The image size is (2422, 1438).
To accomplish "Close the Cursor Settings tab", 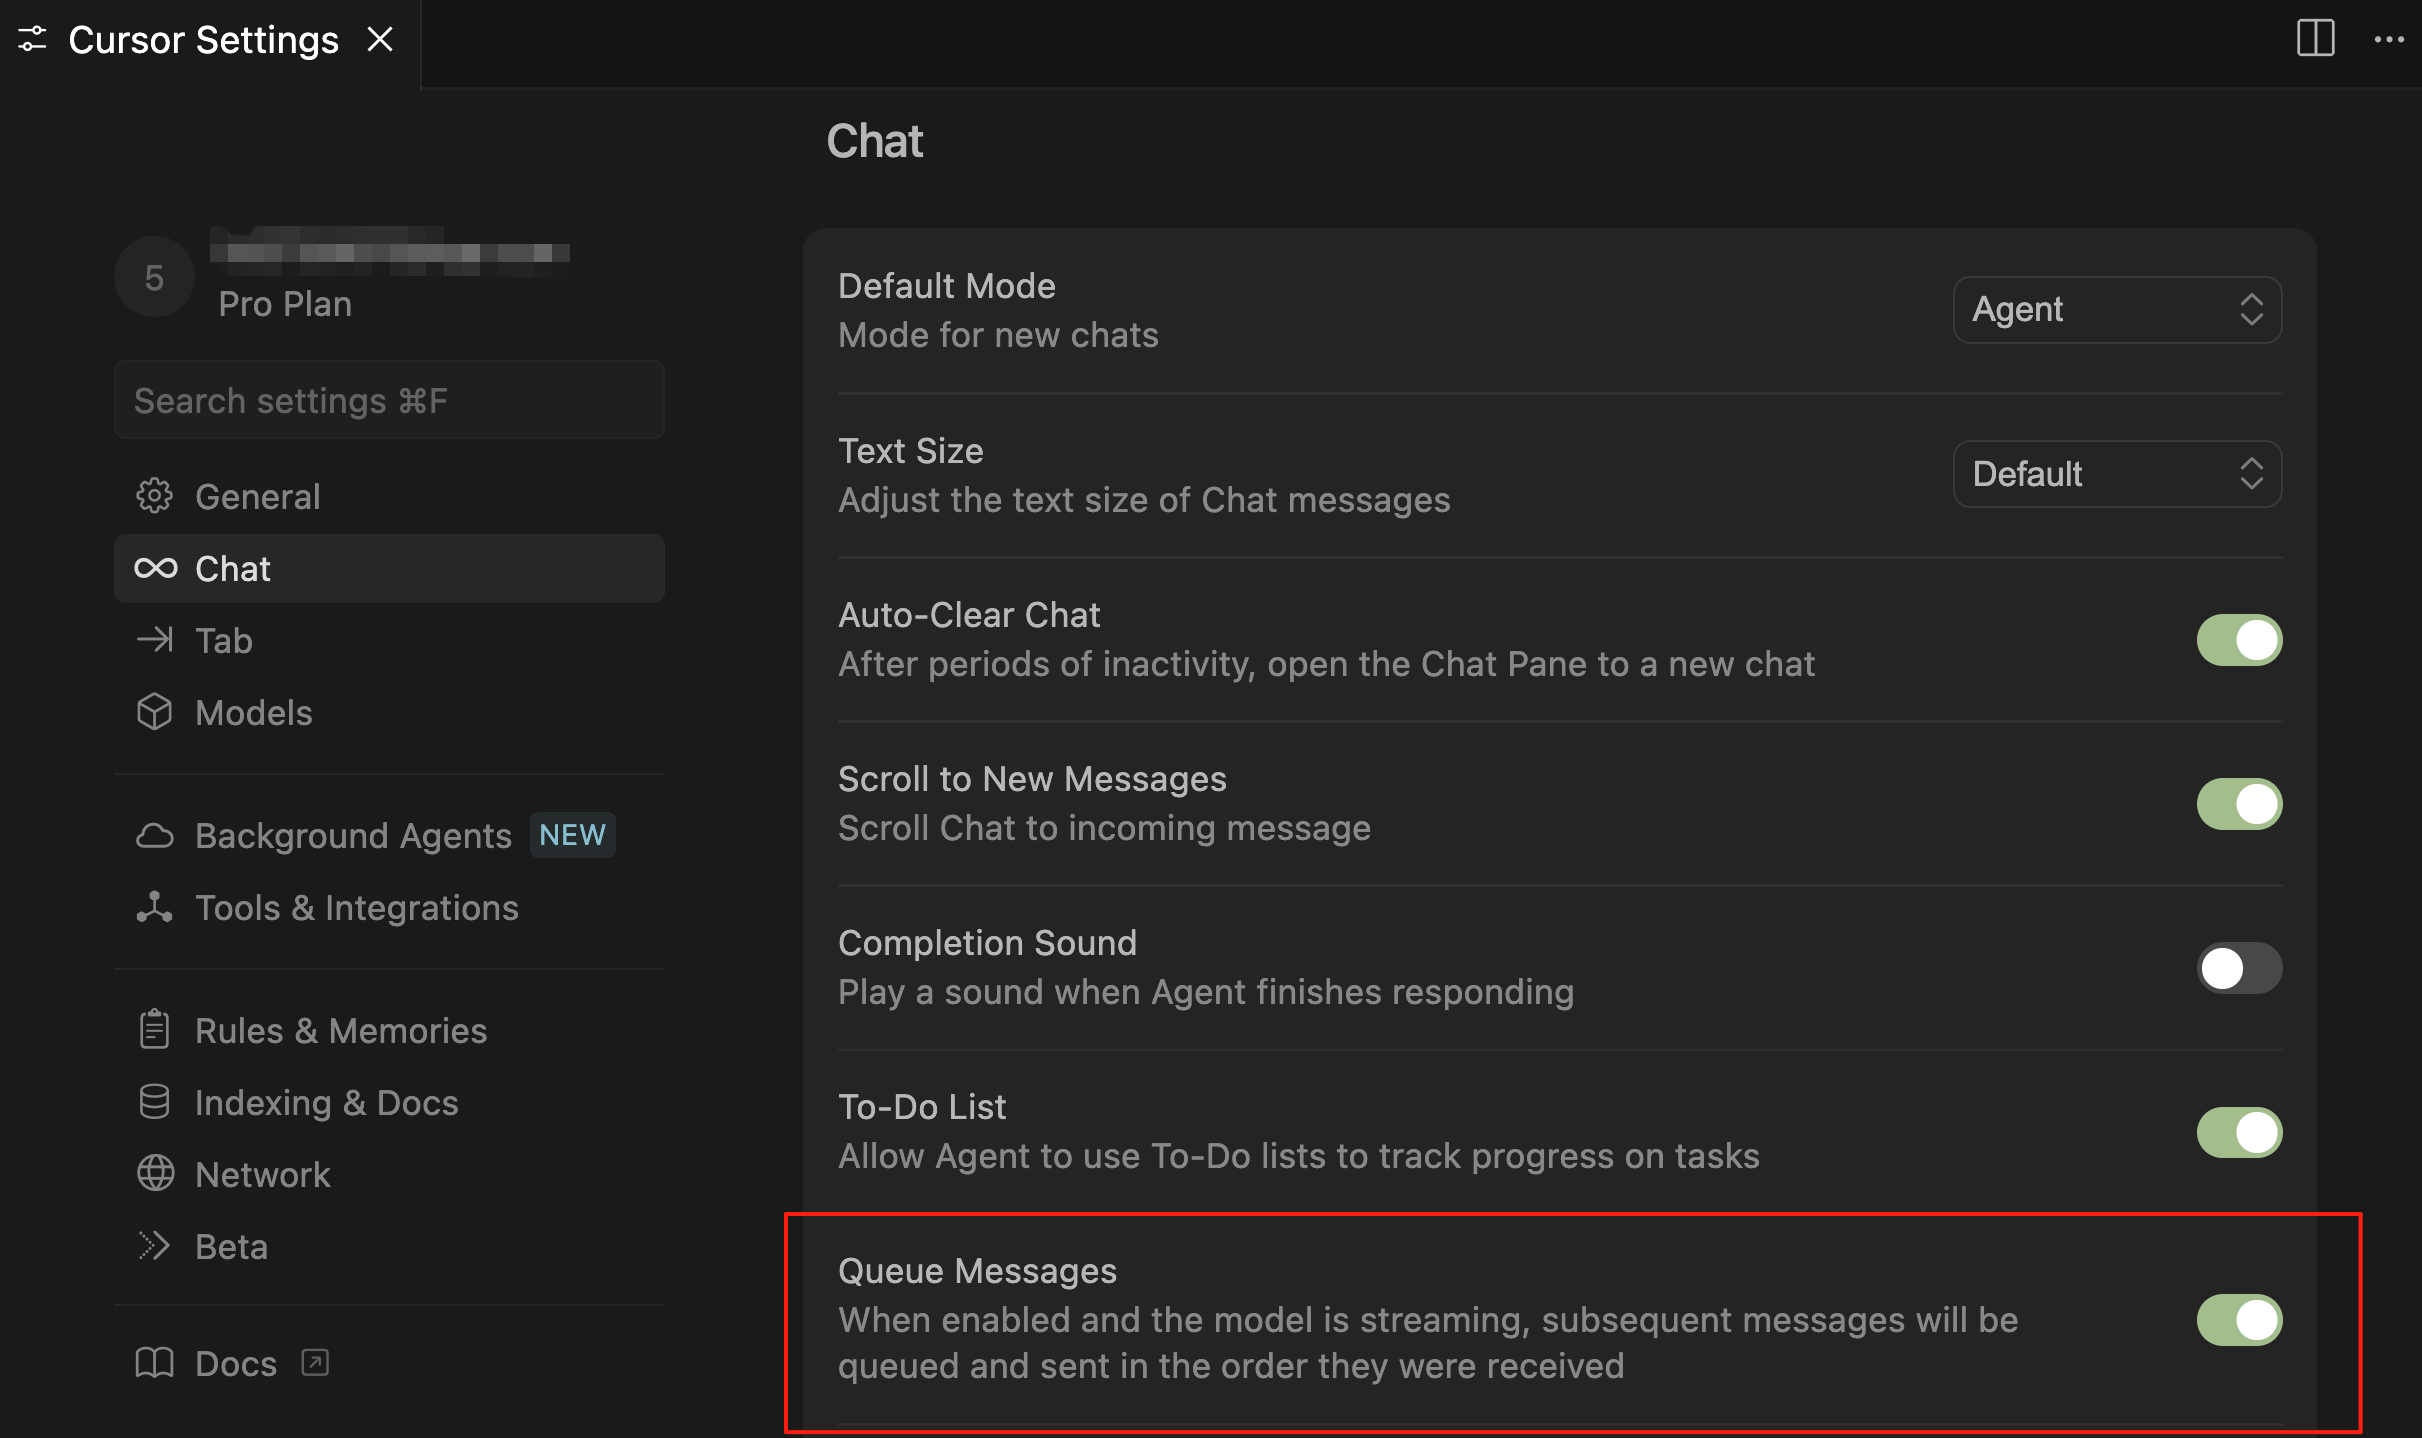I will click(x=380, y=40).
